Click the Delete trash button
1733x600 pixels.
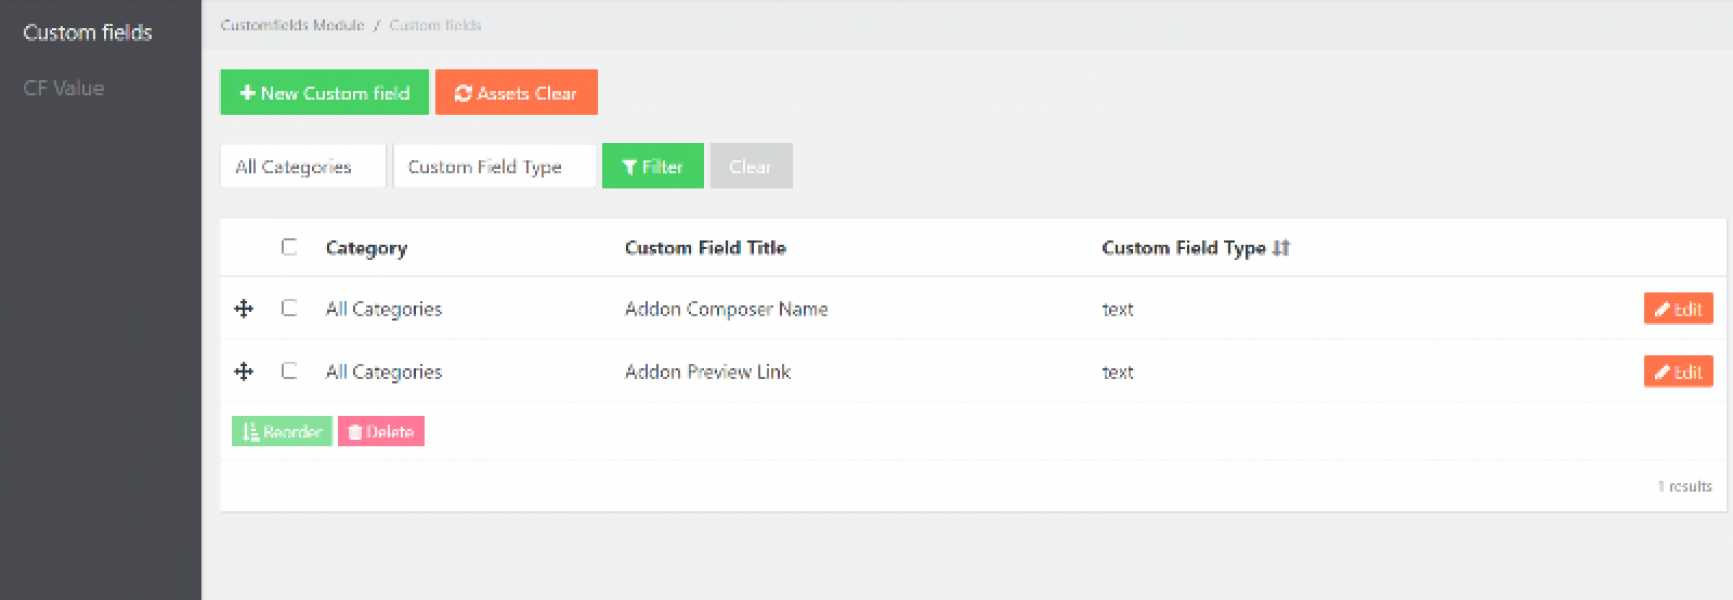(x=381, y=432)
